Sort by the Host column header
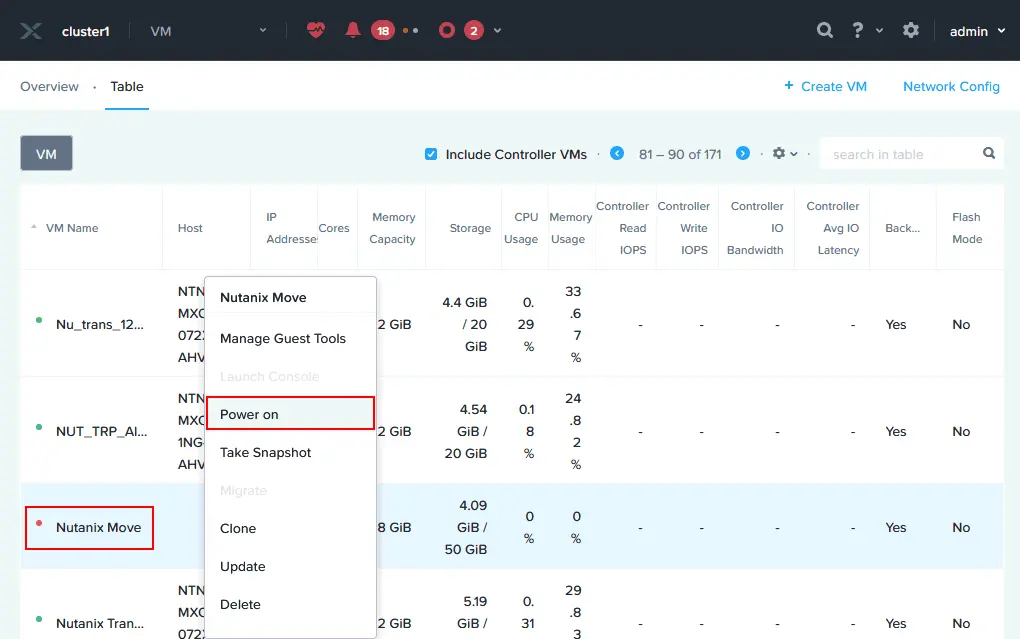Screen dimensions: 1020x639 [x=190, y=228]
